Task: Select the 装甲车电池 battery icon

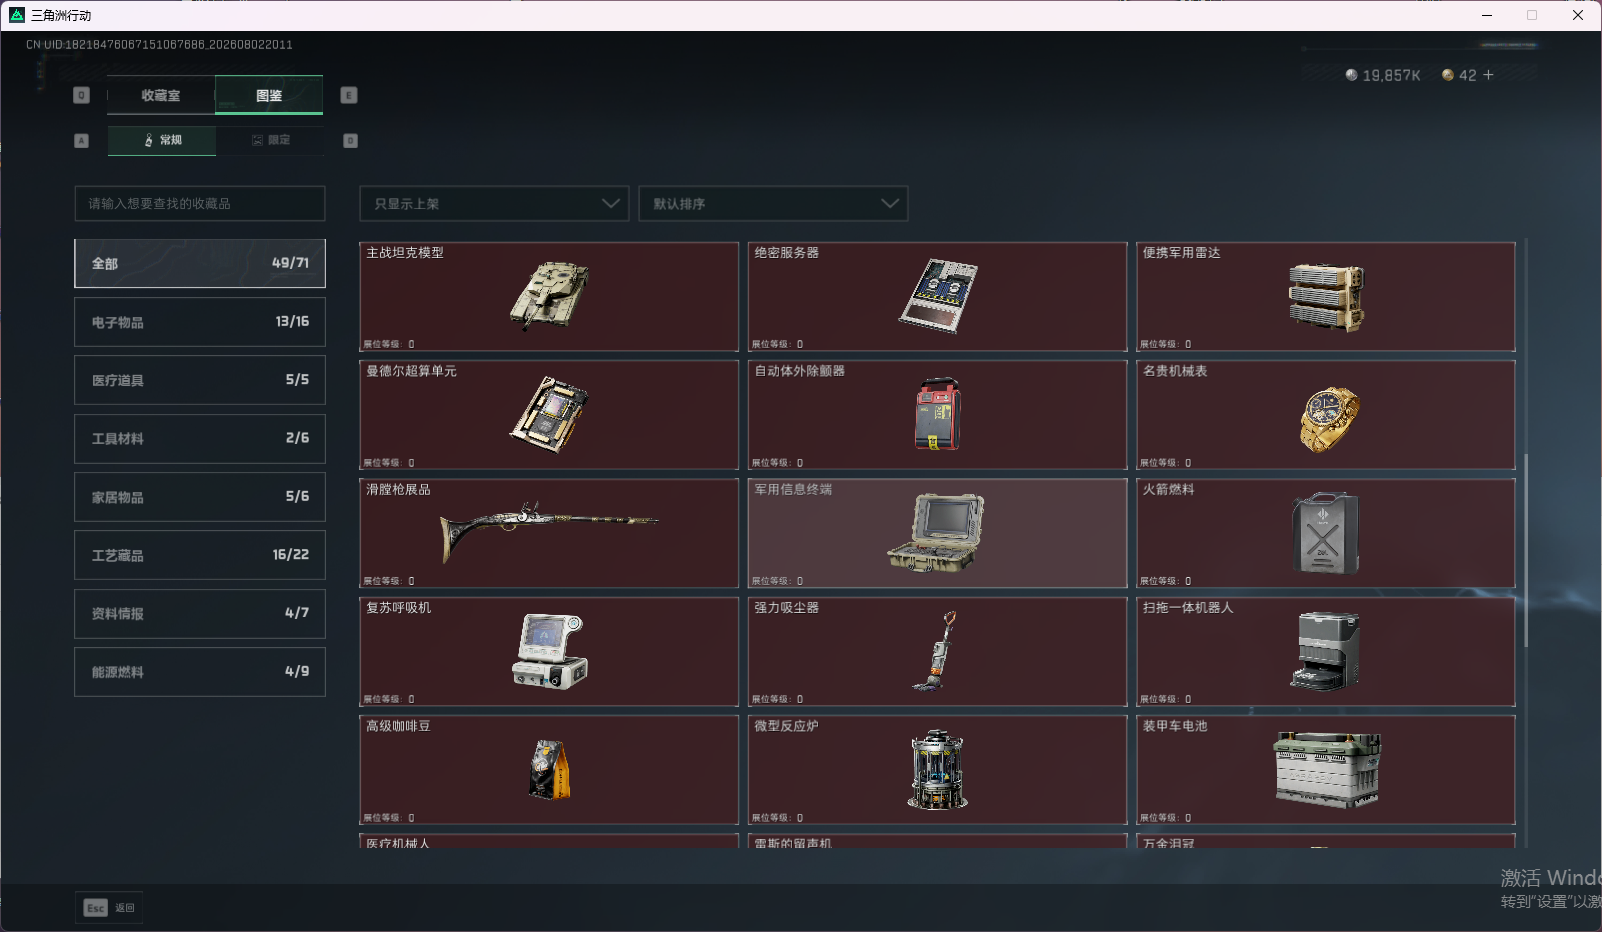Action: coord(1327,769)
